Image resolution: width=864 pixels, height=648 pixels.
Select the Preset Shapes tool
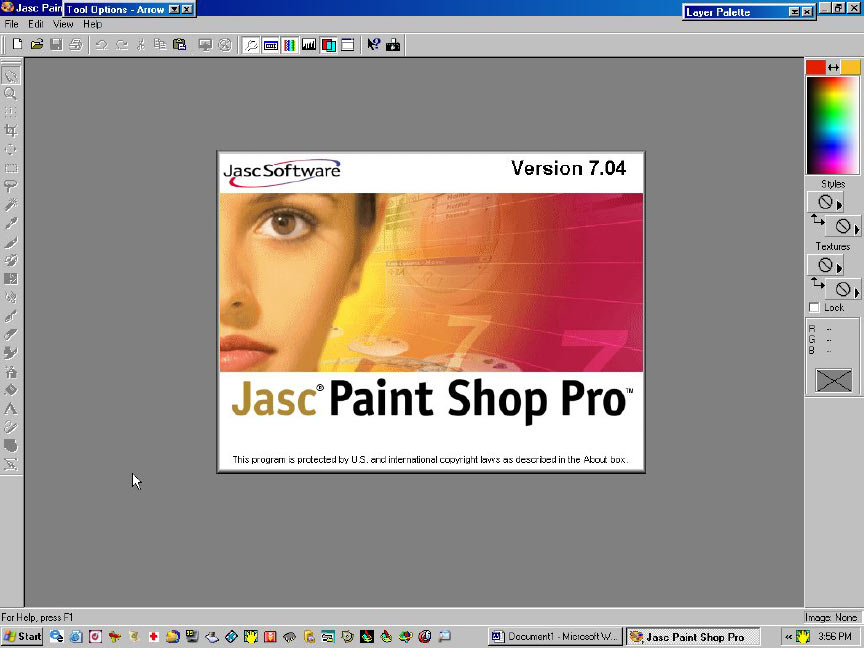click(10, 446)
